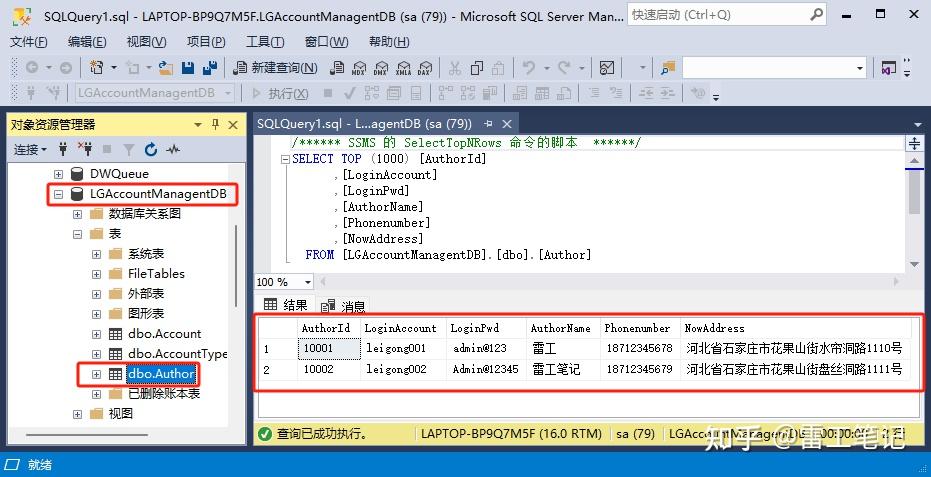Close the SQLQuery1.sql tab

pos(506,124)
